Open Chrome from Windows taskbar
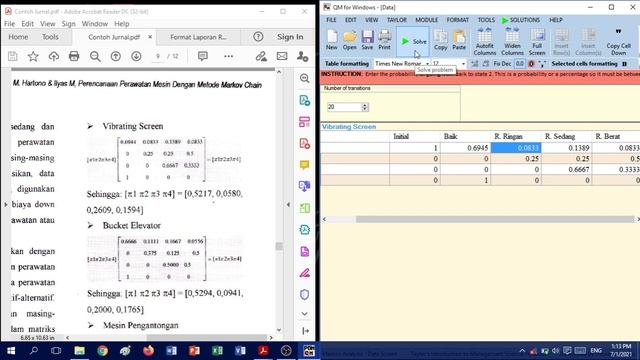The width and height of the screenshot is (640, 360). (x=102, y=351)
